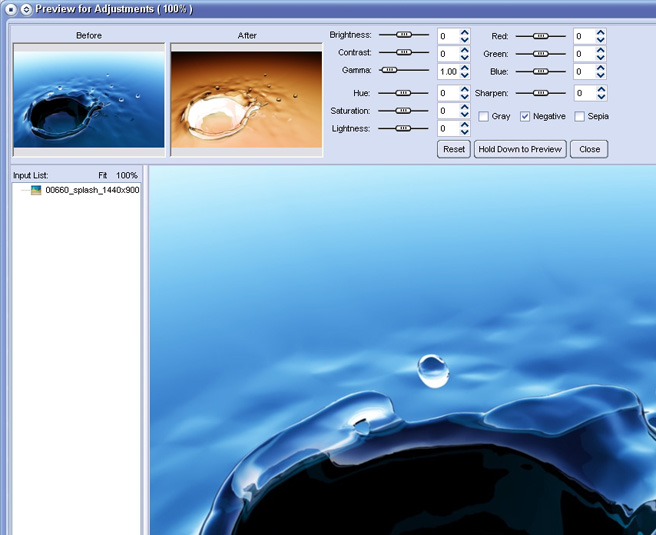Viewport: 656px width, 535px height.
Task: Increase Lightness with the up arrow
Action: (464, 125)
